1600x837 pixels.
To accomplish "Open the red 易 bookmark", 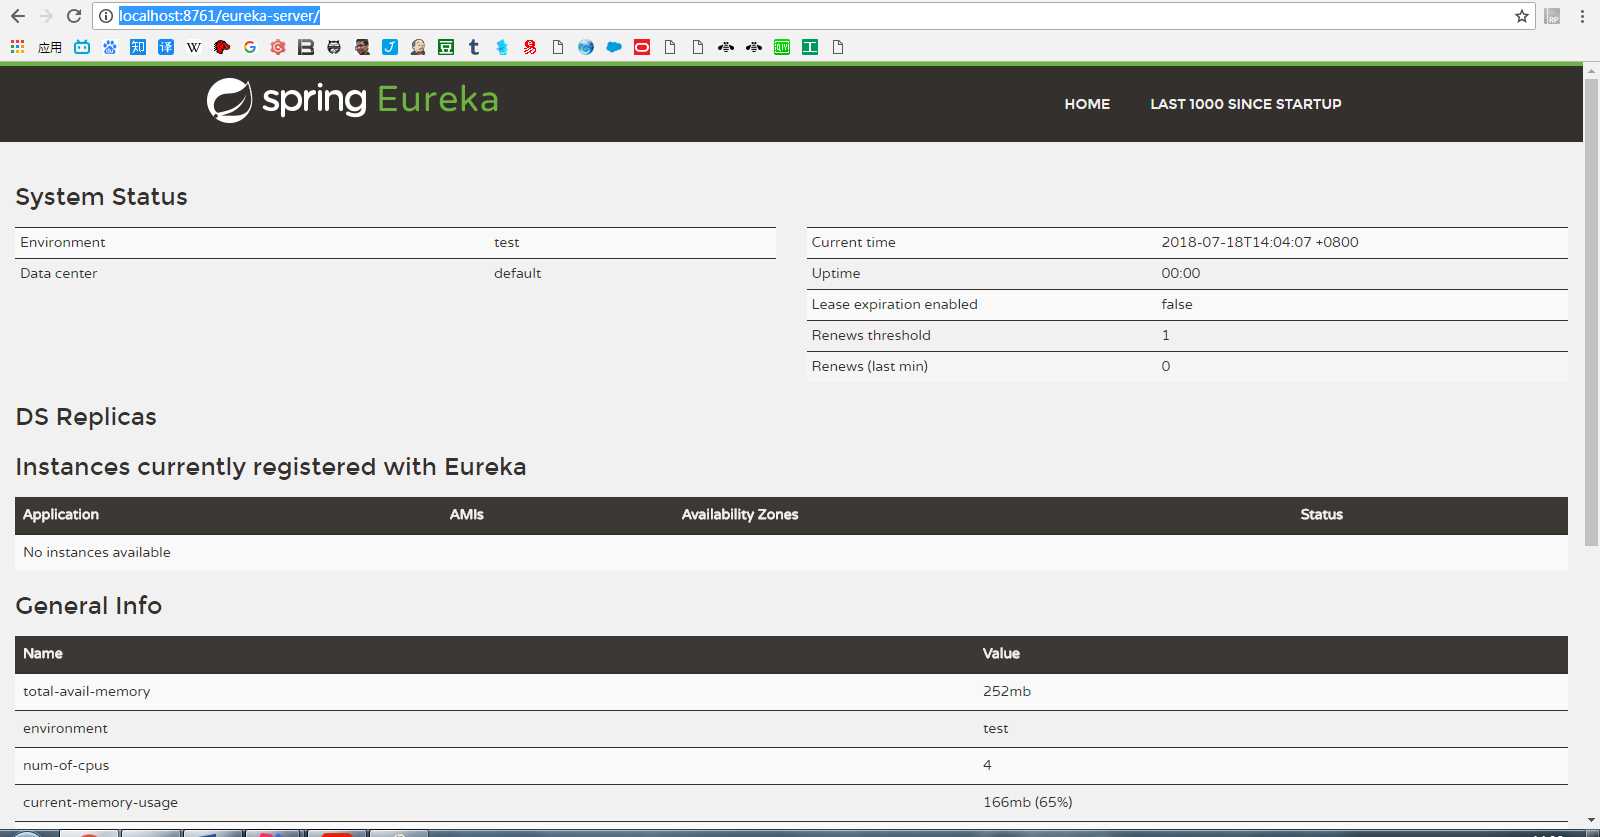I will click(x=530, y=47).
